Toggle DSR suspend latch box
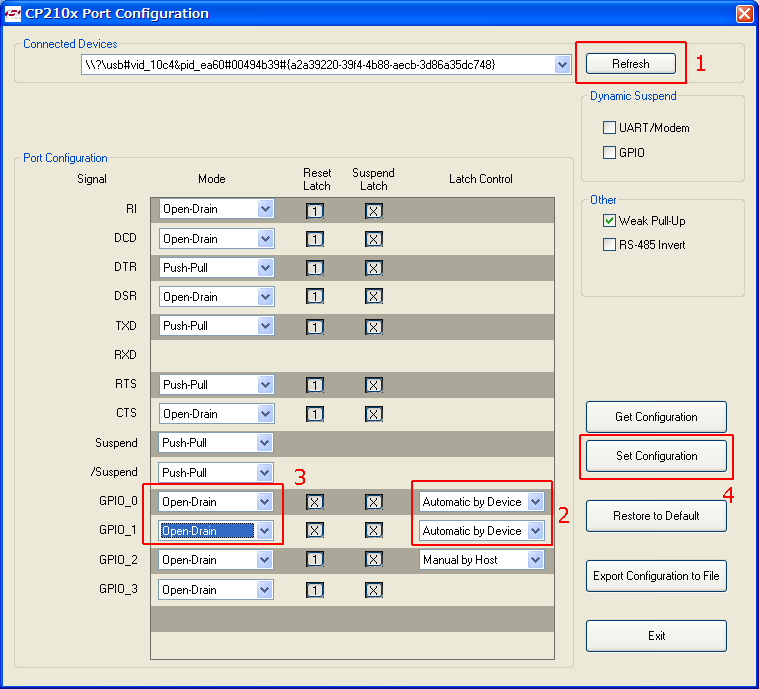The width and height of the screenshot is (759, 689). (374, 296)
